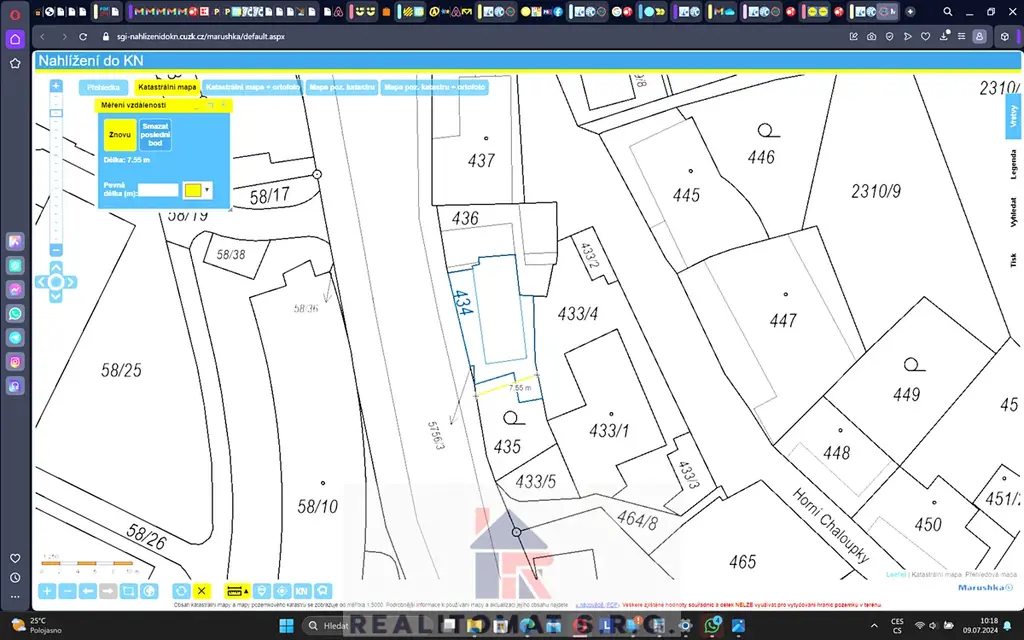Click the yellow X clear button
The height and width of the screenshot is (640, 1024).
click(x=202, y=591)
